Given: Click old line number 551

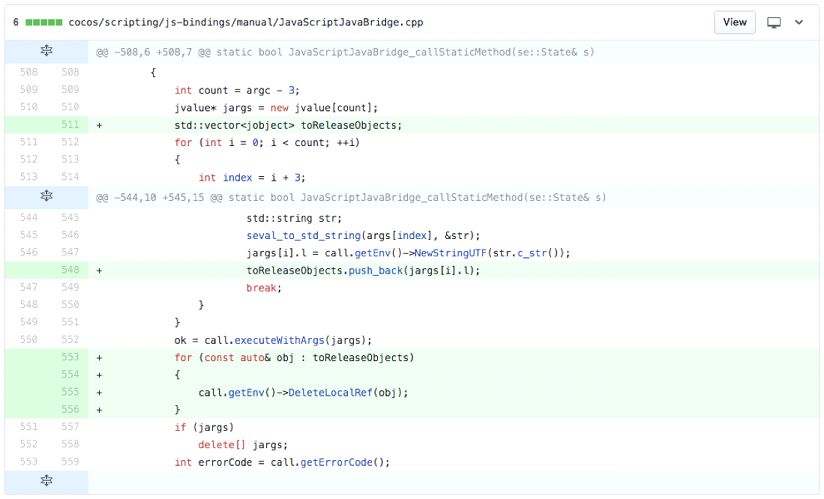Looking at the screenshot, I should (x=27, y=427).
